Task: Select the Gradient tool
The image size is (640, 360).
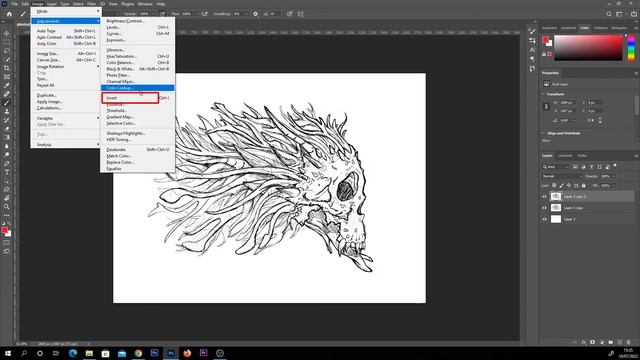Action: pyautogui.click(x=7, y=137)
